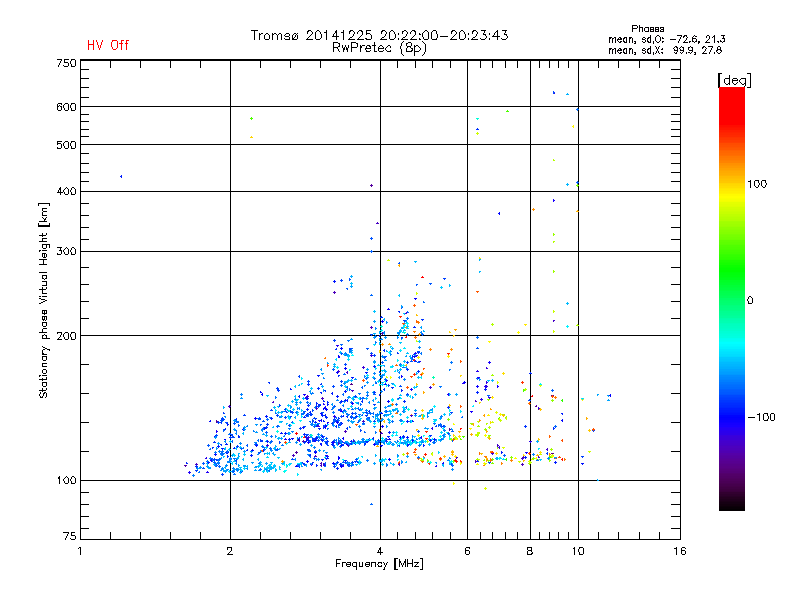This screenshot has width=800, height=600.
Task: Click the '[deg]' colorbar unit label
Action: point(734,80)
